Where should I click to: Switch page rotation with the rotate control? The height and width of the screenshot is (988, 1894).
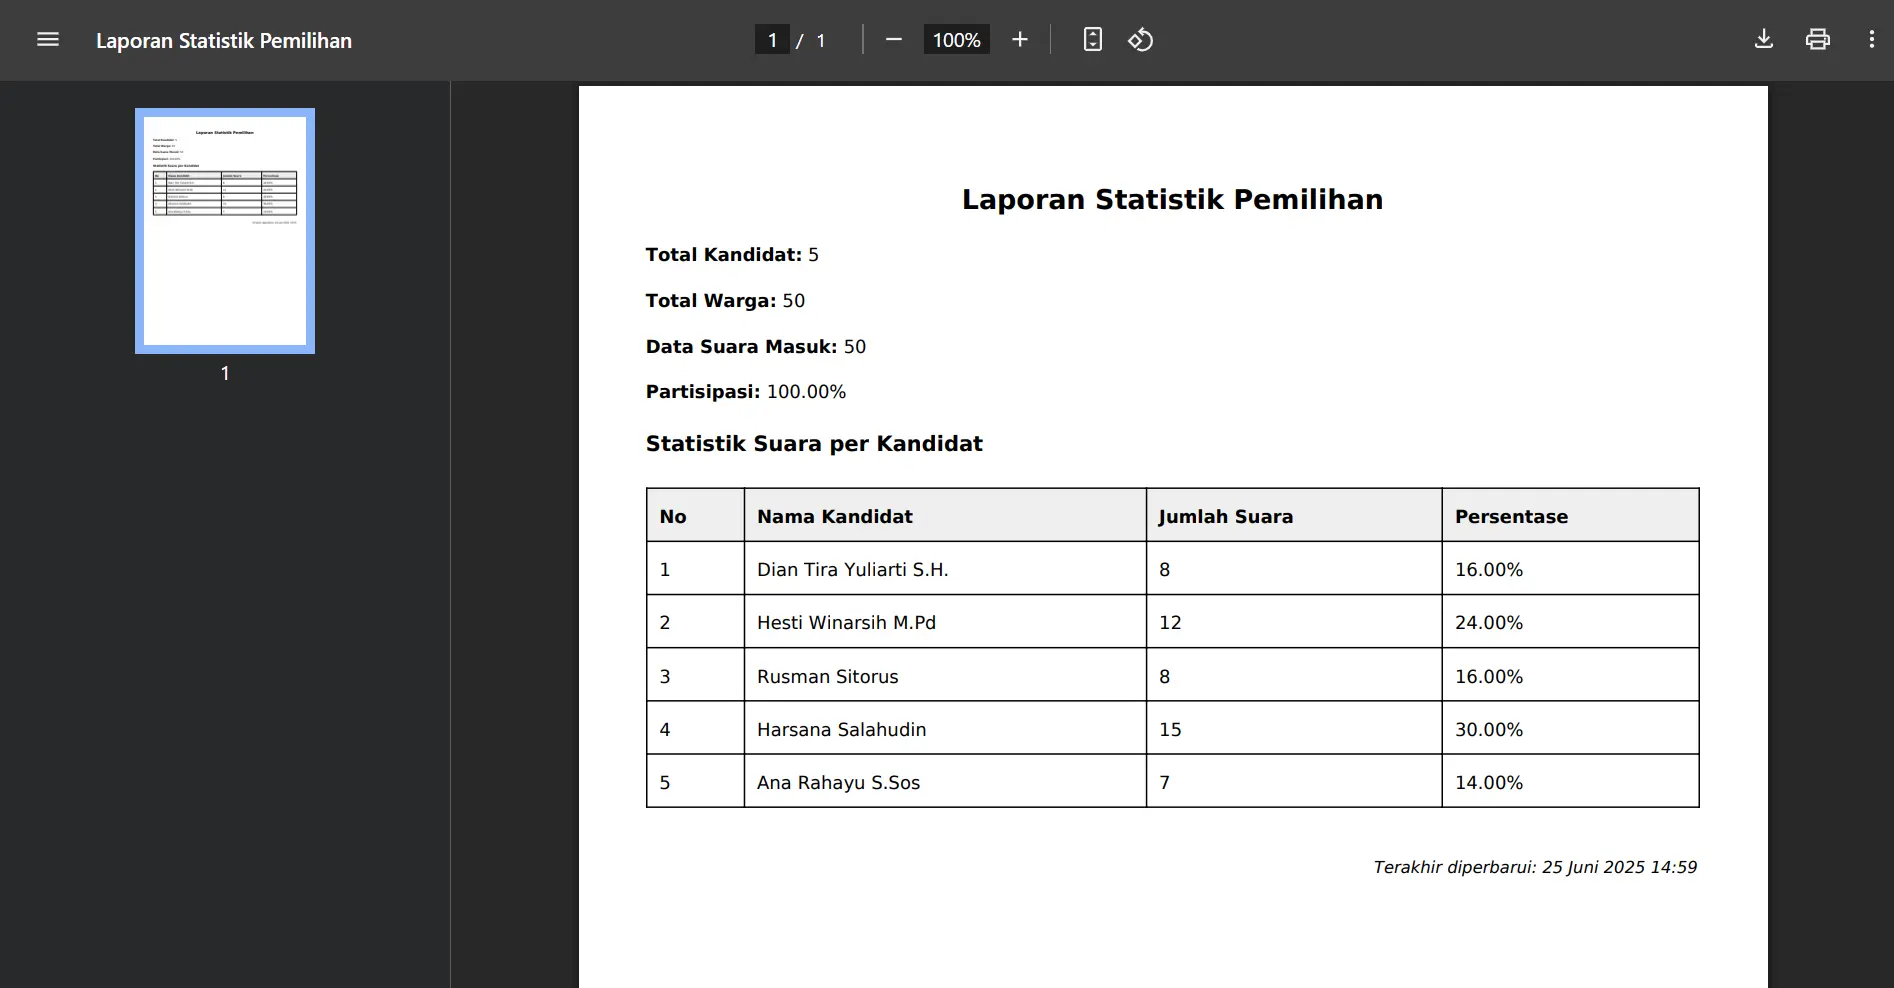point(1140,39)
